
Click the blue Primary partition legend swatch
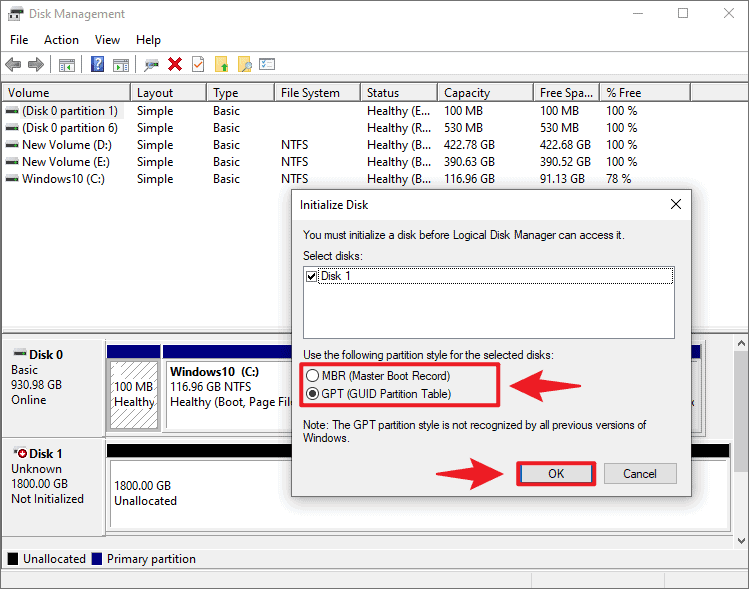[97, 558]
